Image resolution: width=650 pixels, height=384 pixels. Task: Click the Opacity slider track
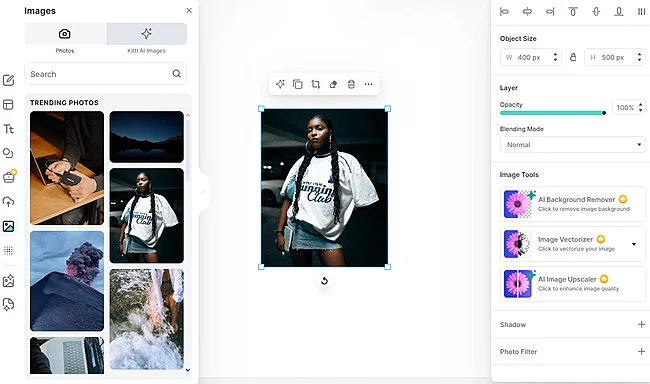point(553,113)
